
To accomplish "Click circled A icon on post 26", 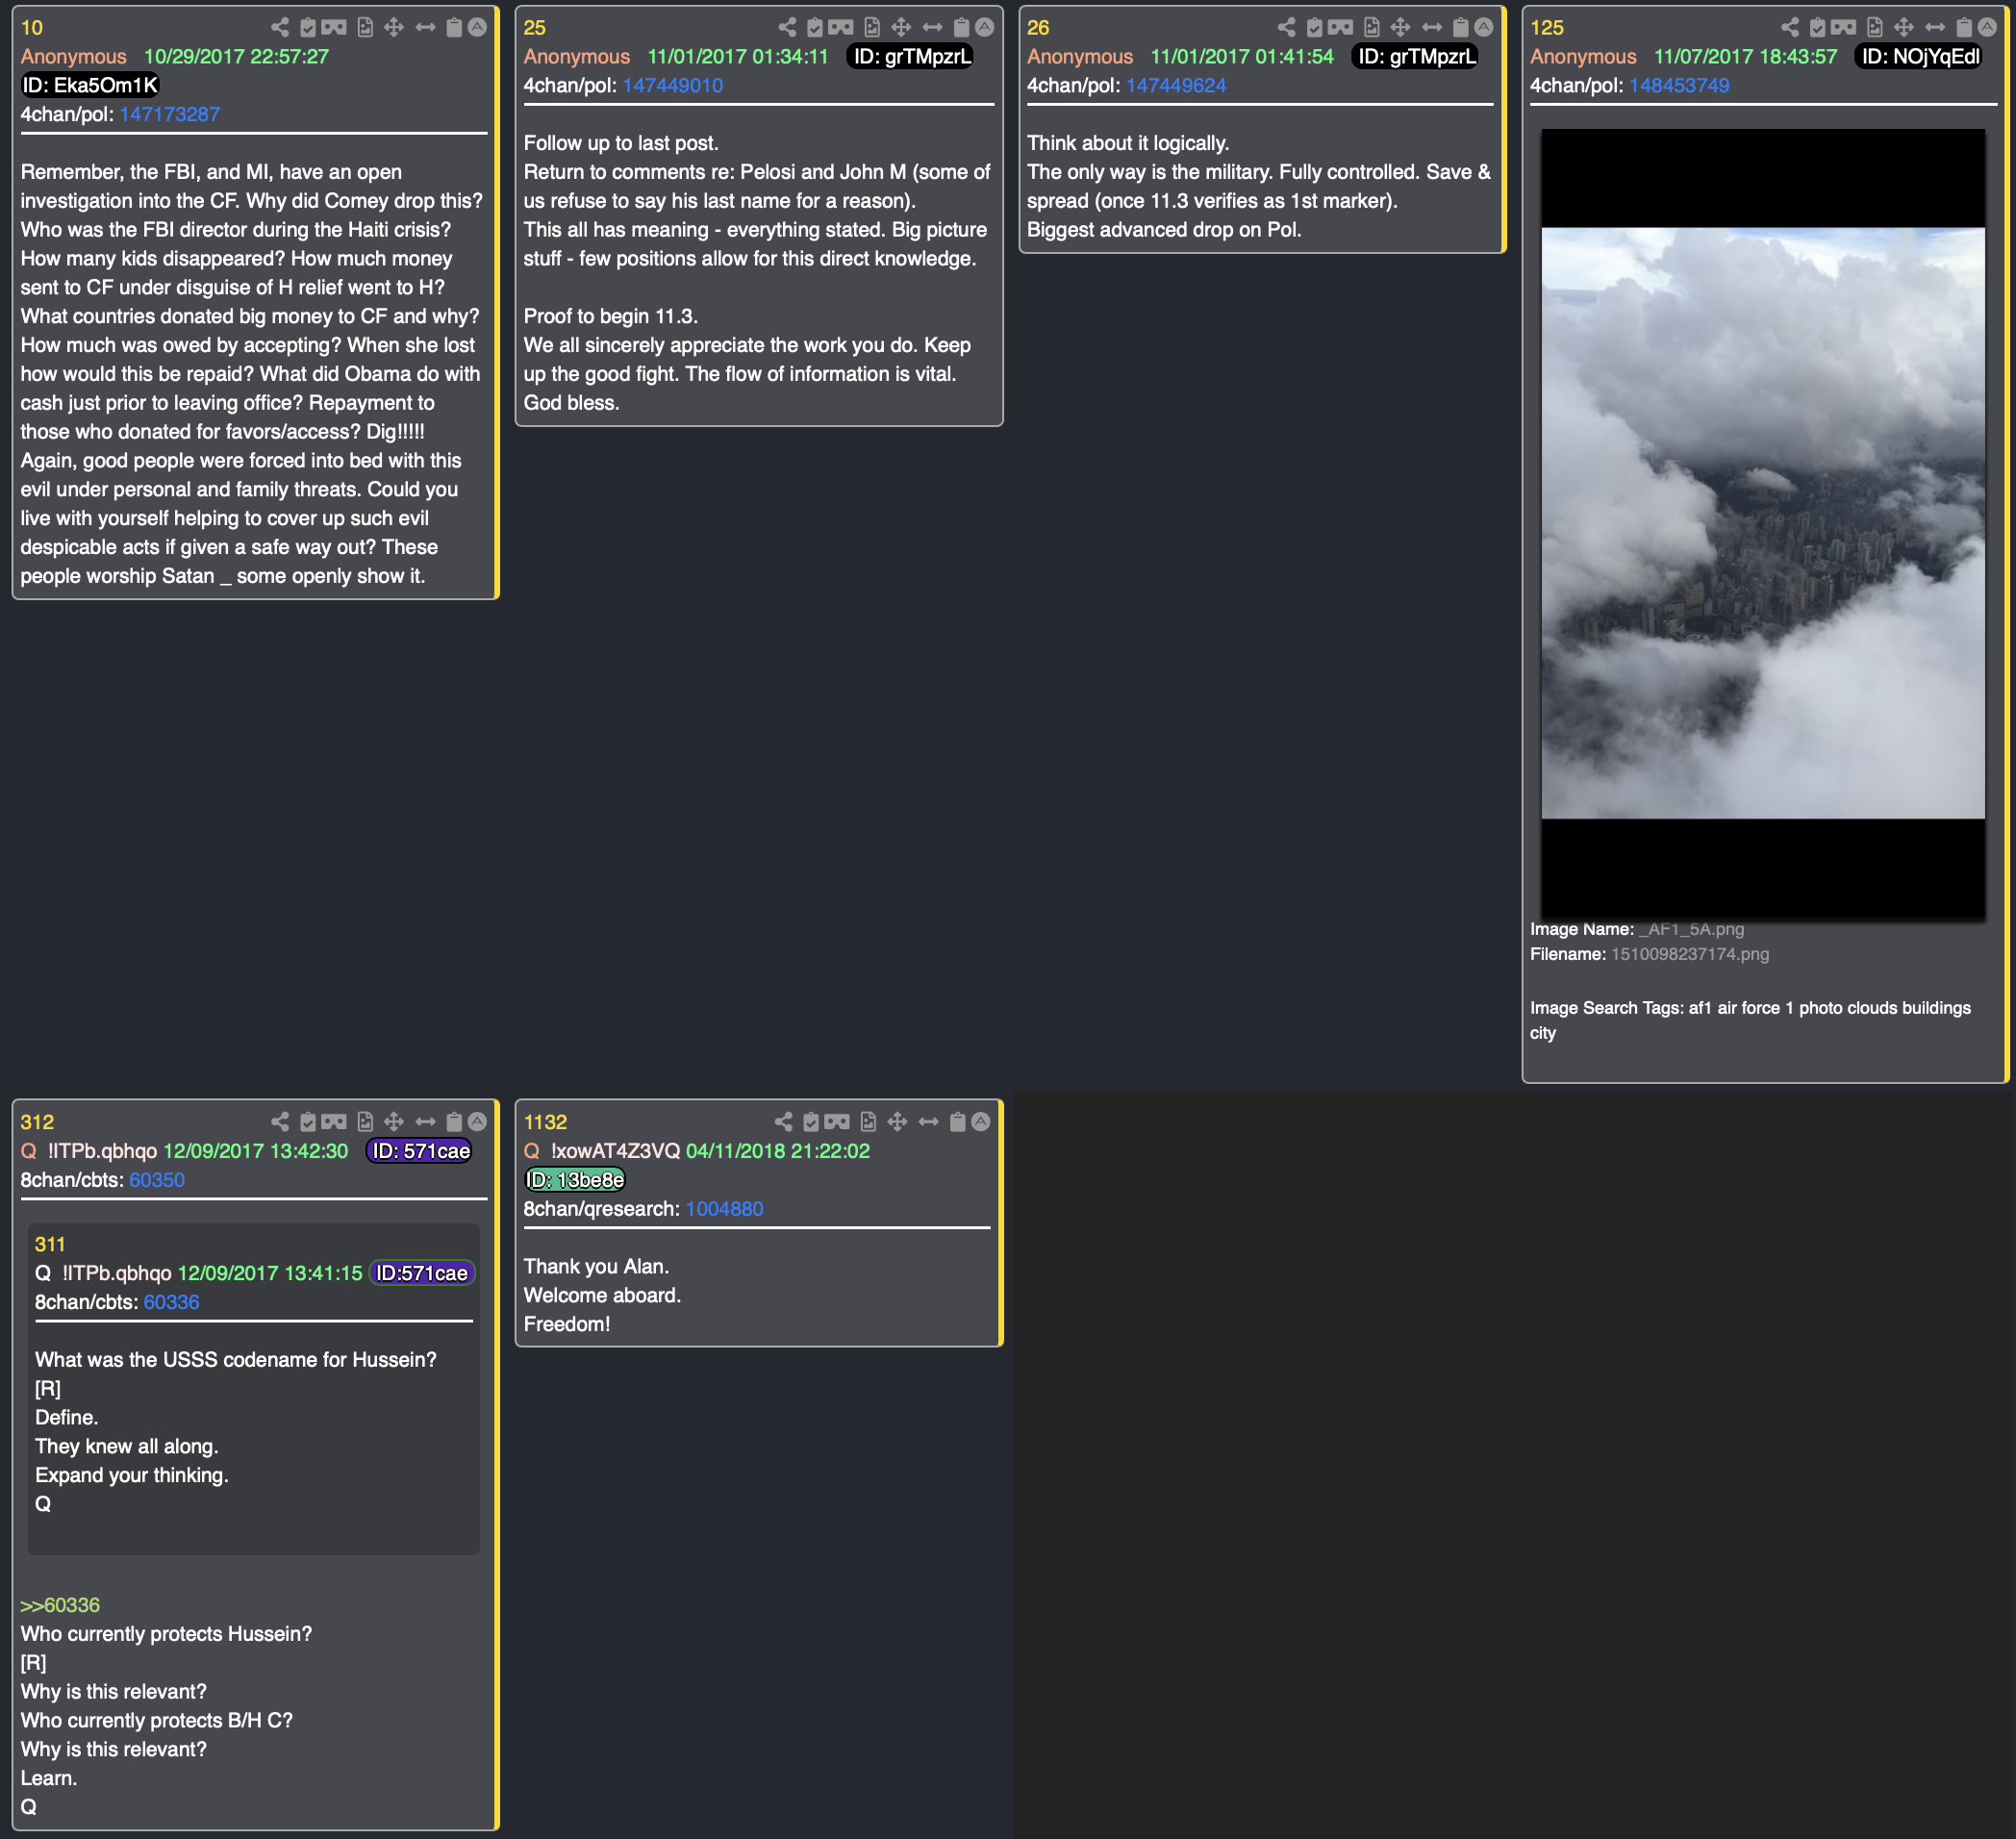I will click(1484, 27).
